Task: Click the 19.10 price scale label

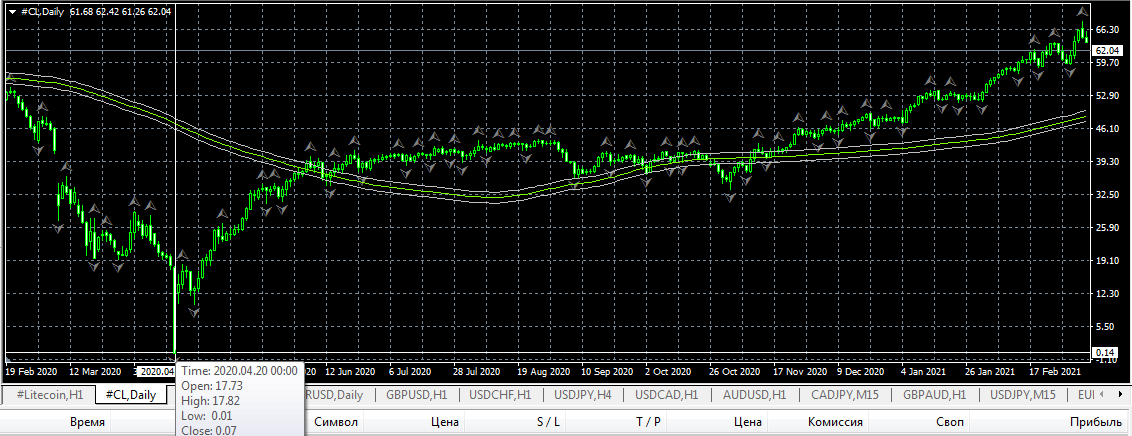Action: pos(1107,261)
